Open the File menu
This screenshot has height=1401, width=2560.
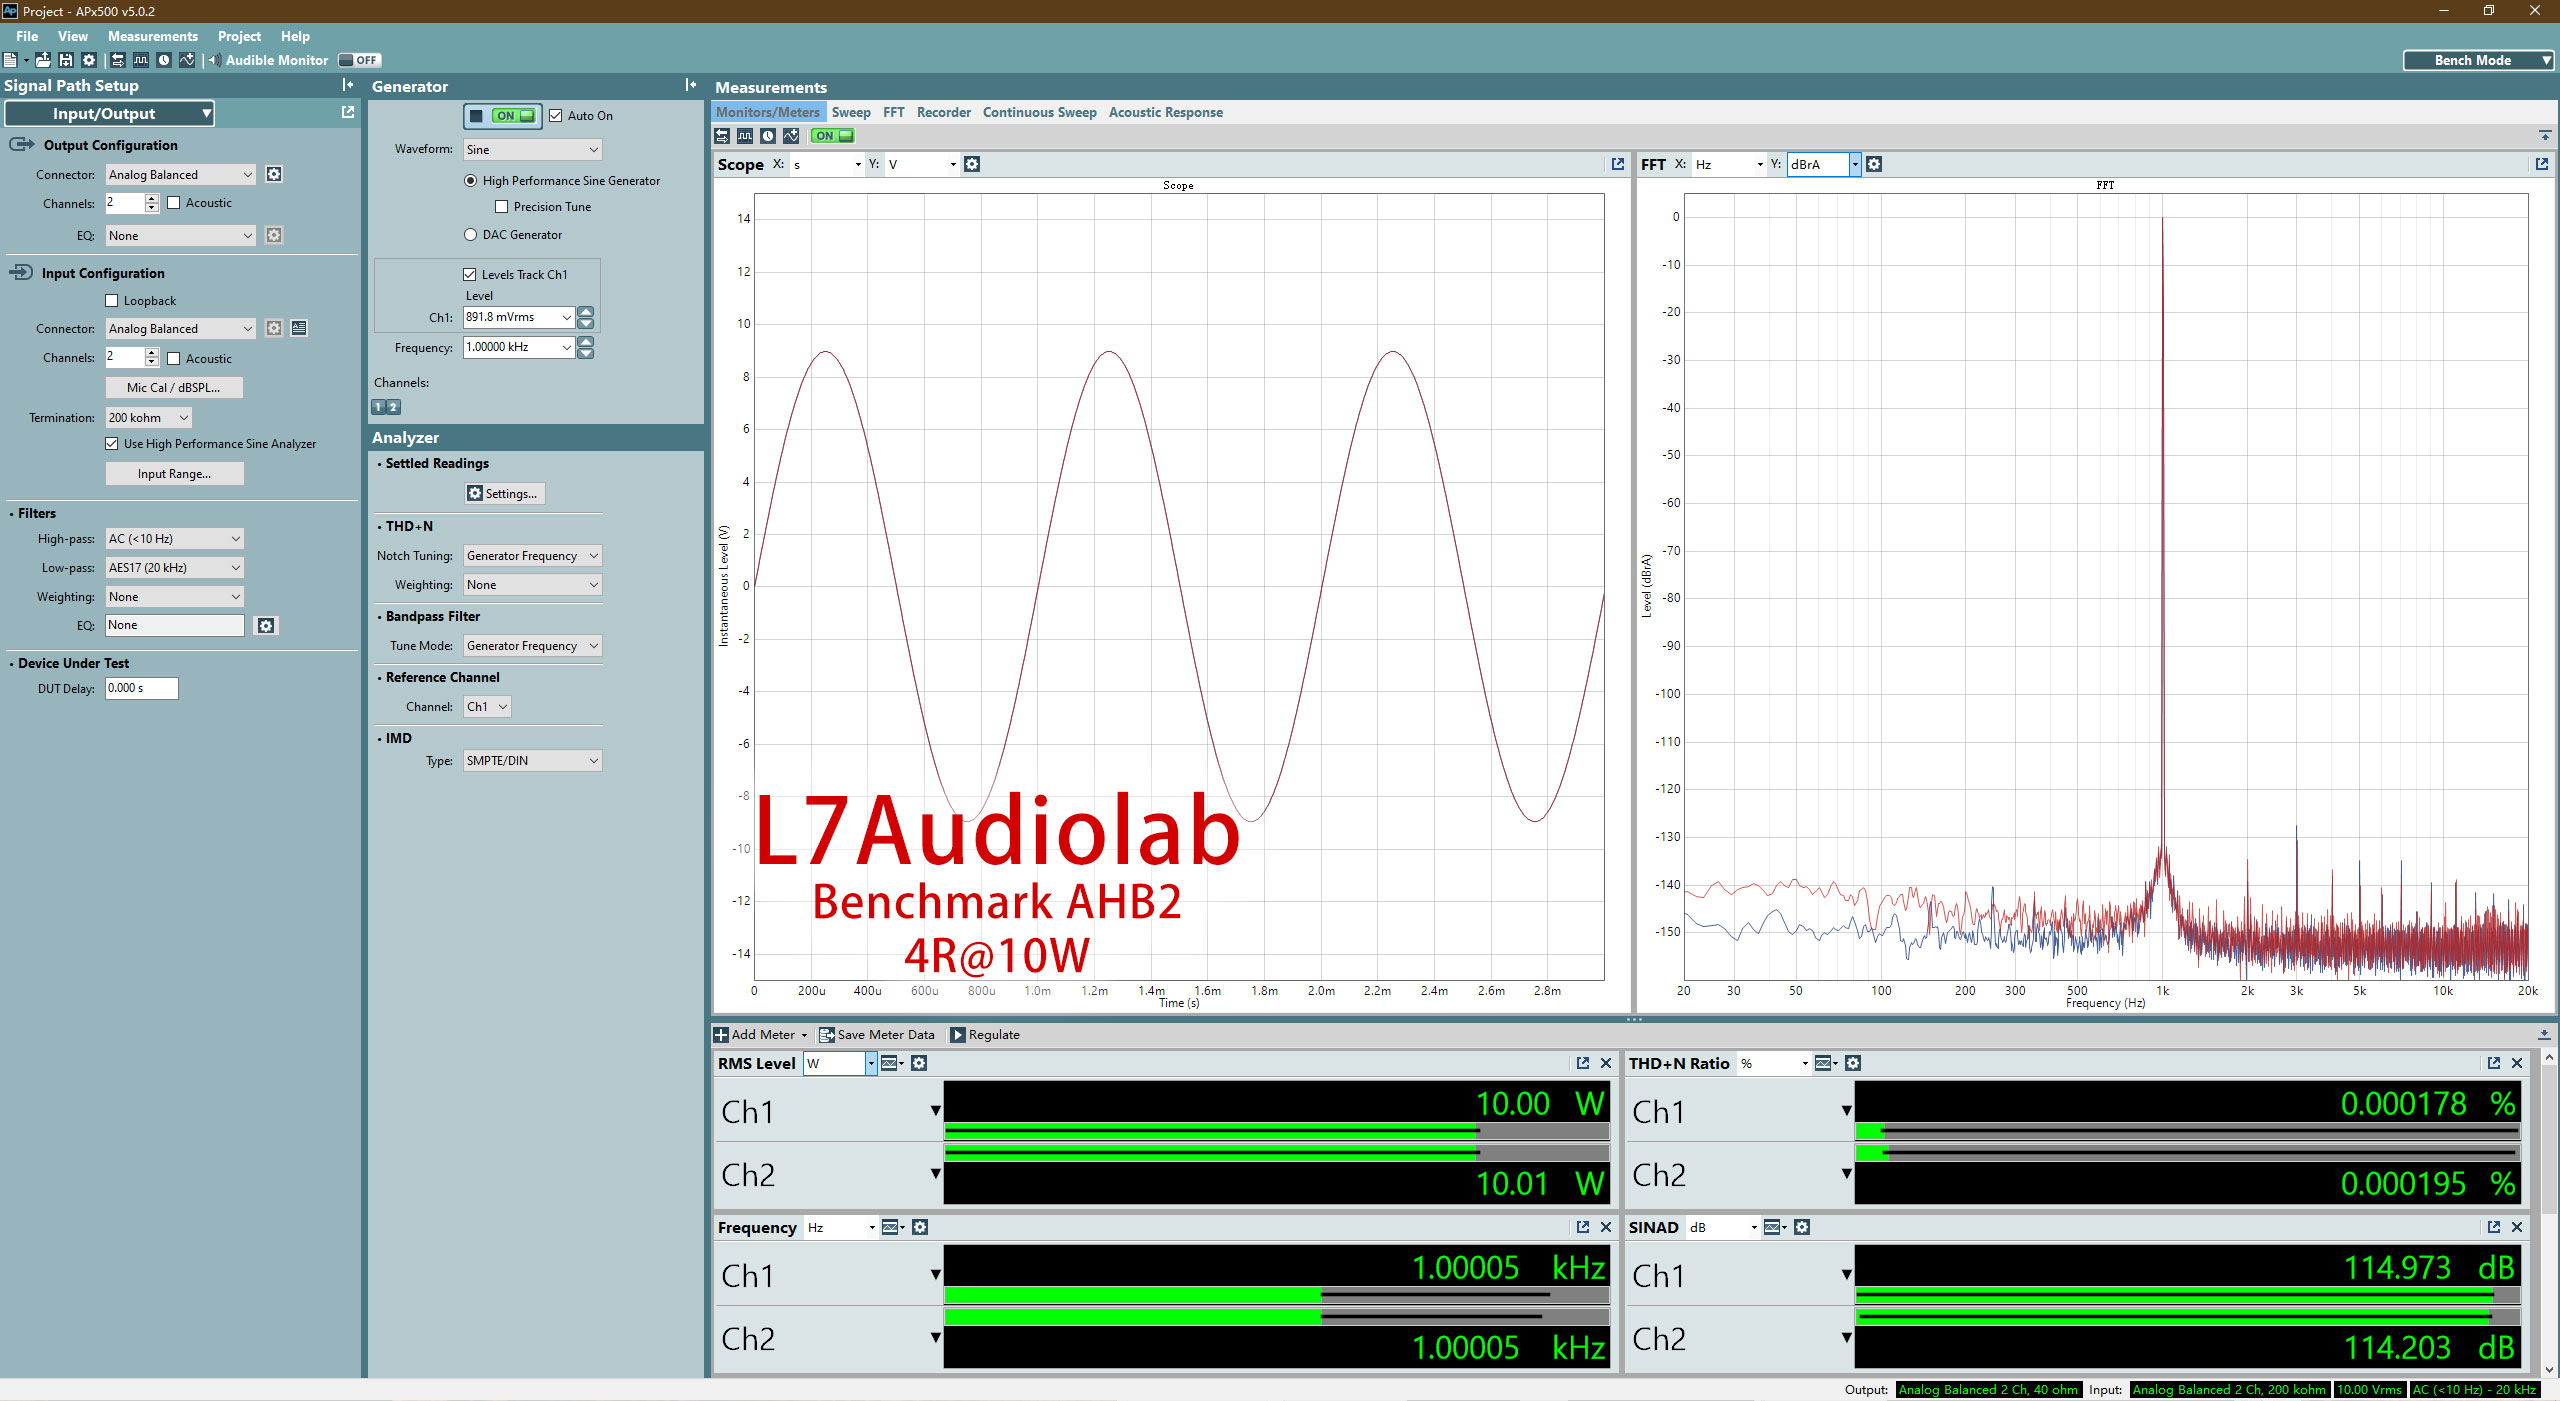coord(27,36)
